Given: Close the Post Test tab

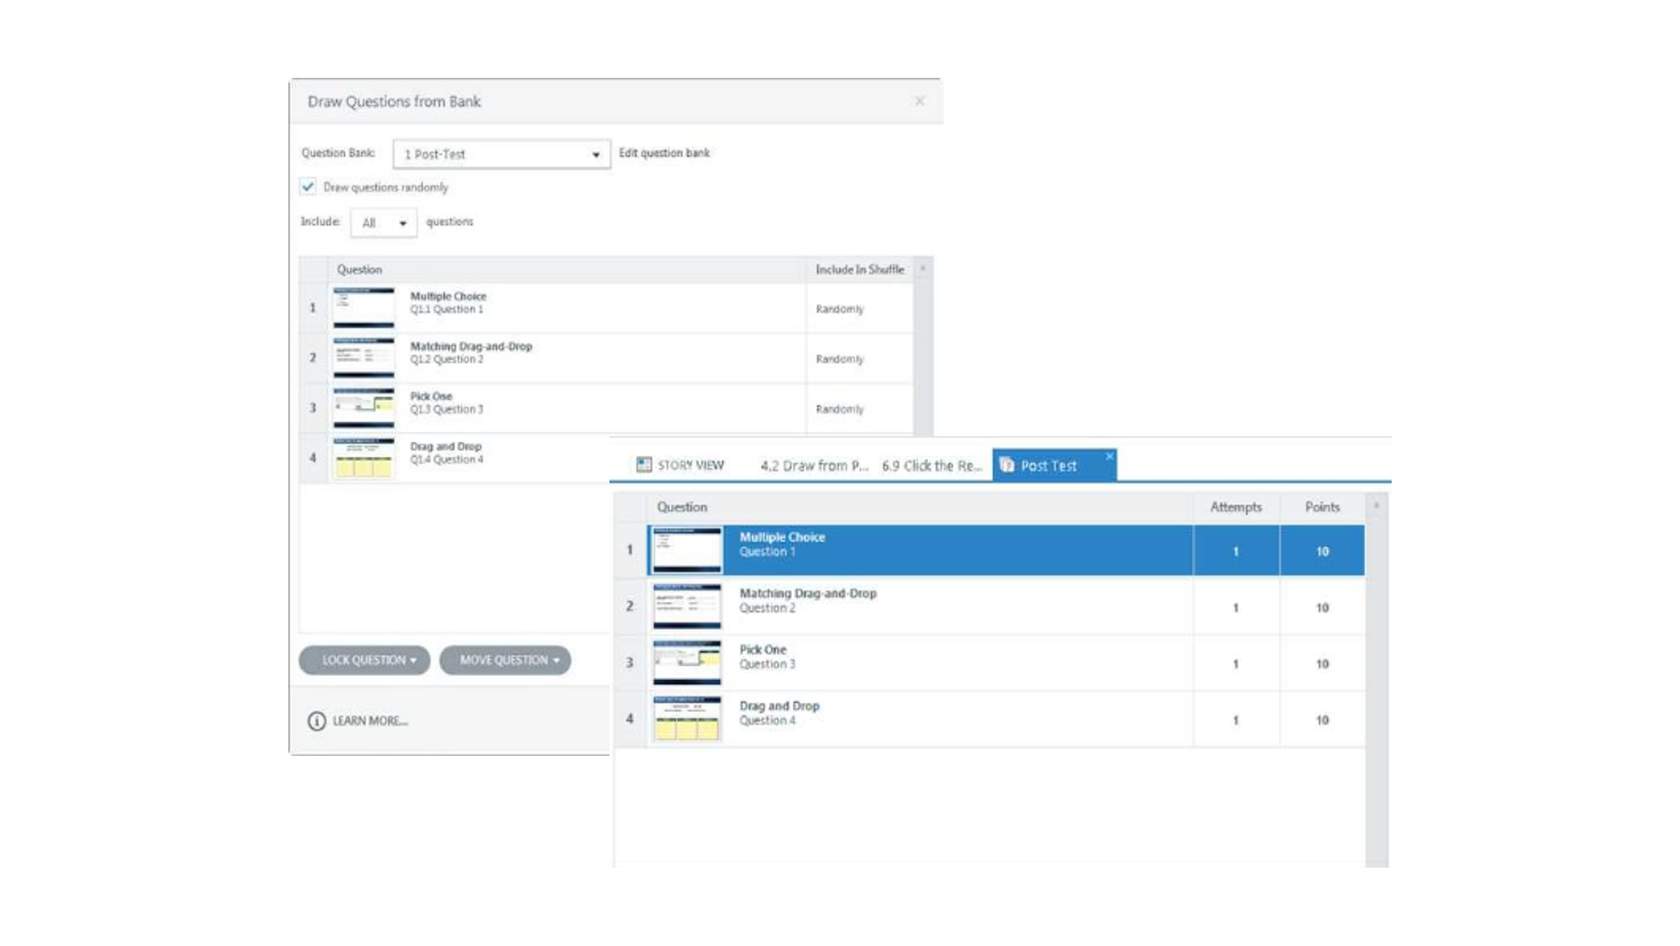Looking at the screenshot, I should tap(1108, 456).
